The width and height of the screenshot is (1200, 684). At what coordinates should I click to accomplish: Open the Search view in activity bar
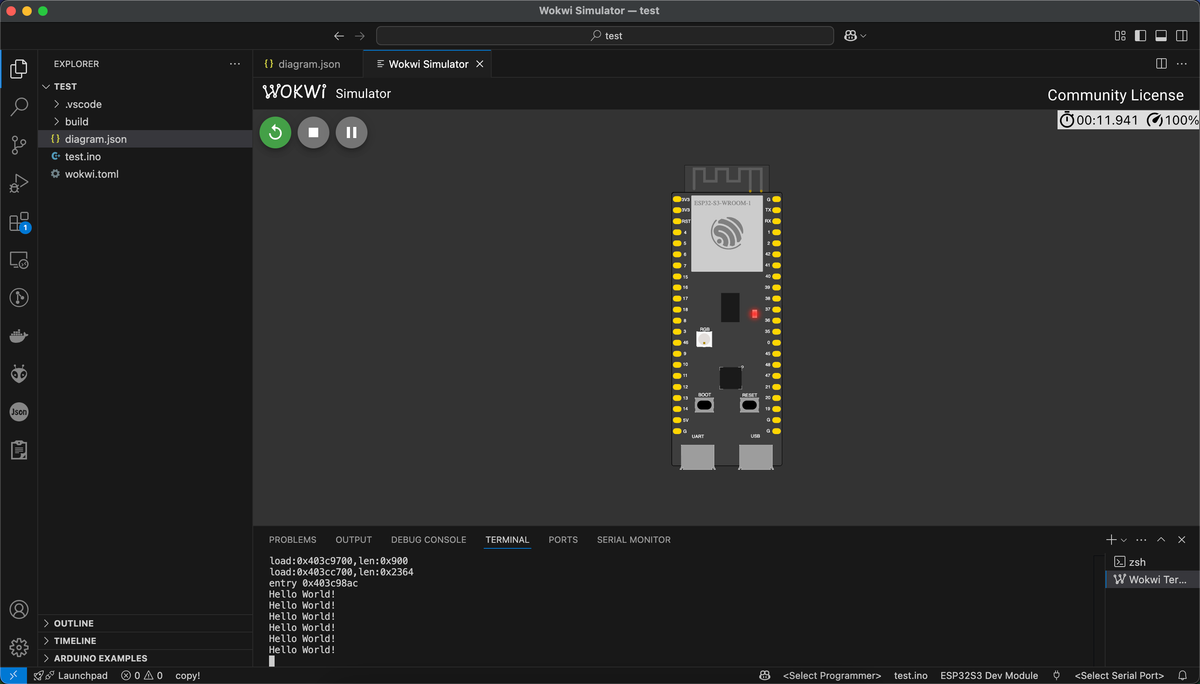click(x=19, y=107)
